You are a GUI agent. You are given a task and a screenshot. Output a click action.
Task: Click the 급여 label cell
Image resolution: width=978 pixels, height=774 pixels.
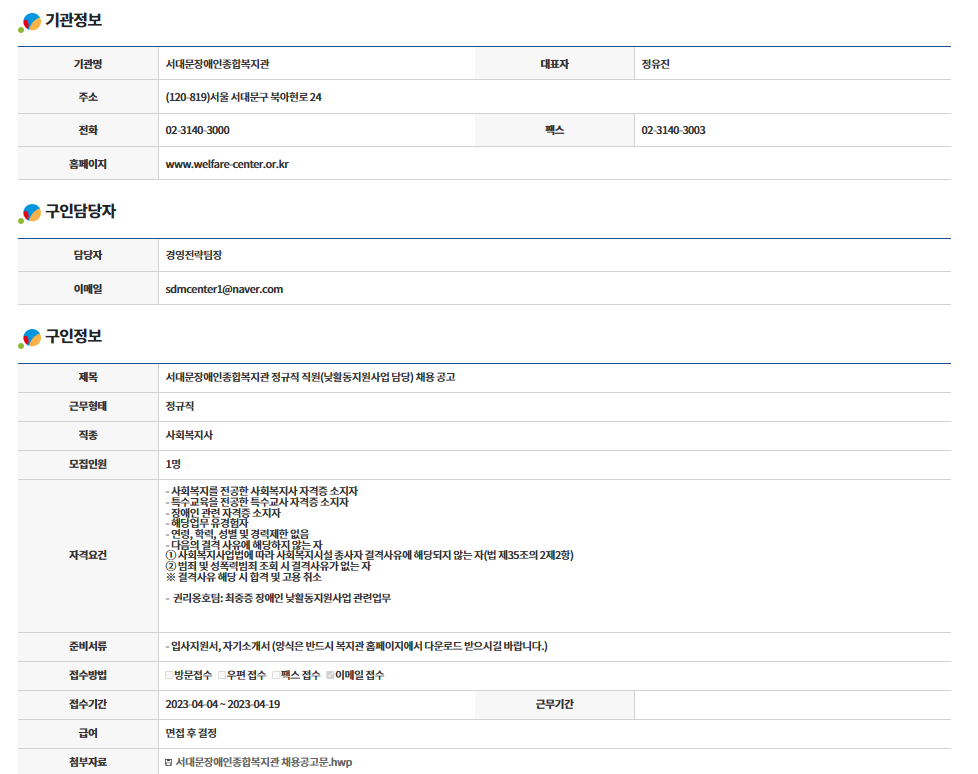tap(88, 733)
